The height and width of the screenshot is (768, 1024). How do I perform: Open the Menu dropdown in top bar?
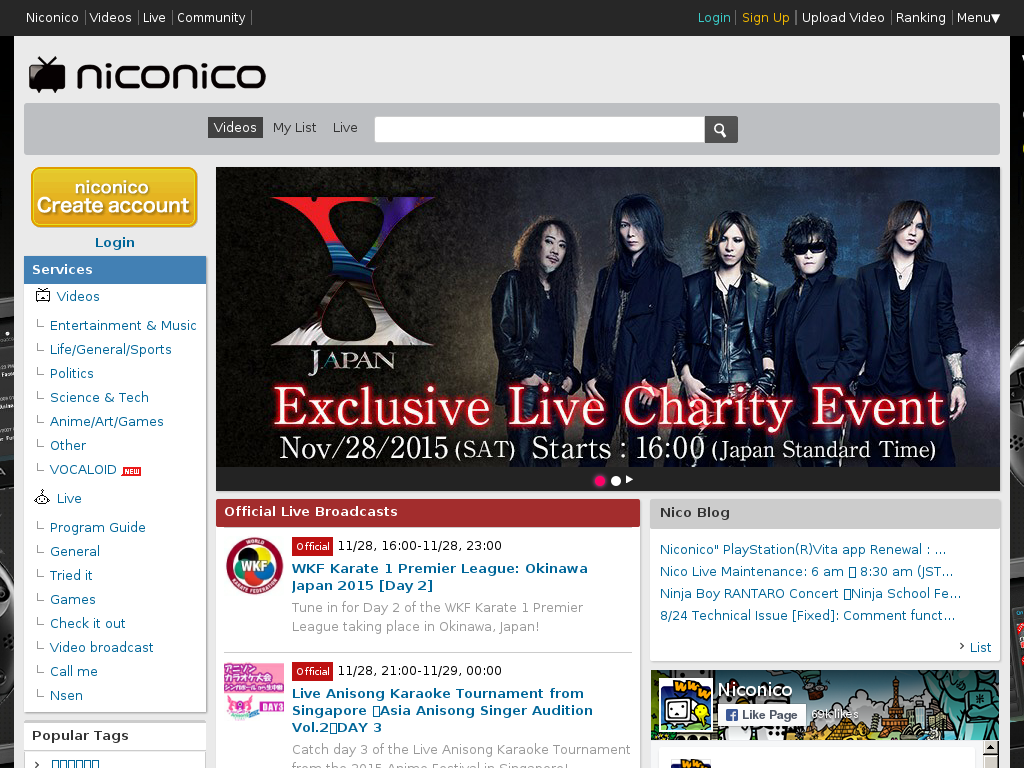978,18
